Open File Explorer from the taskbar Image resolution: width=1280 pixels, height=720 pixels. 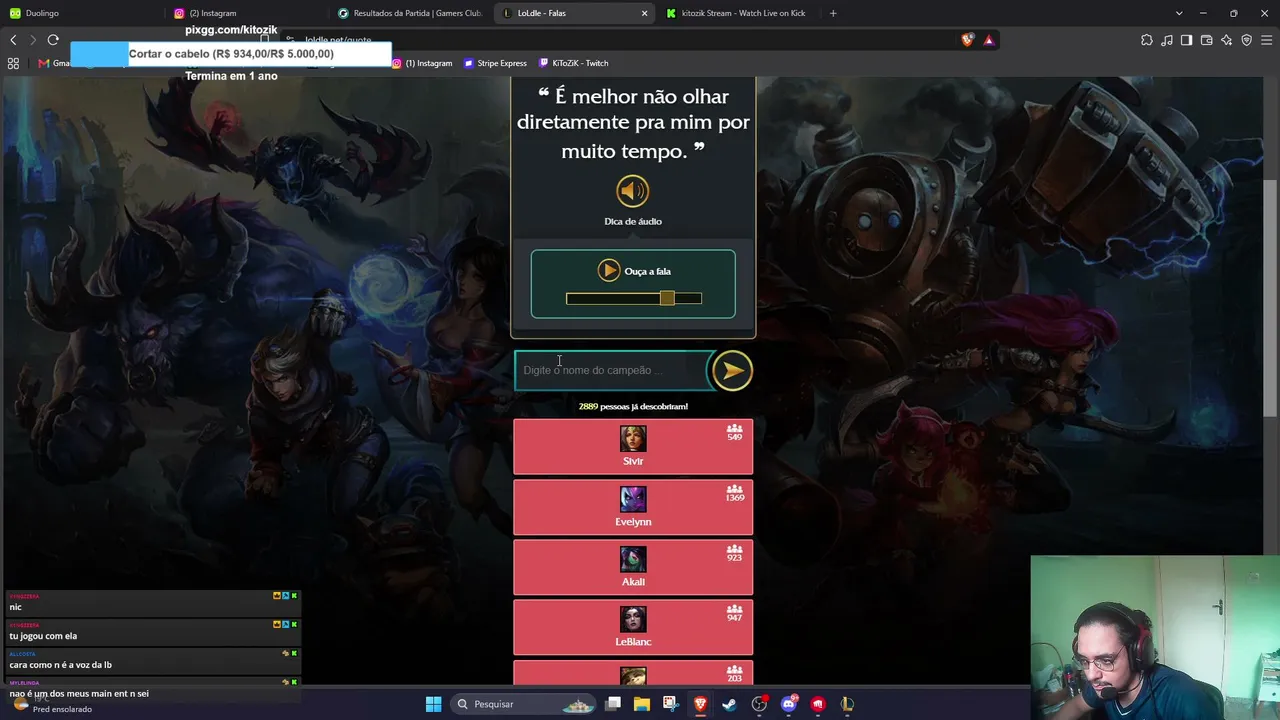tap(642, 704)
